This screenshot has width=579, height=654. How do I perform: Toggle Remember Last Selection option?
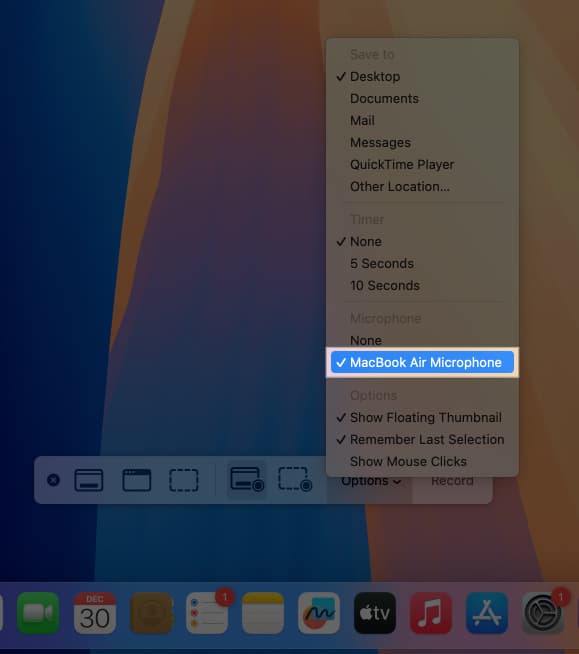tap(422, 440)
